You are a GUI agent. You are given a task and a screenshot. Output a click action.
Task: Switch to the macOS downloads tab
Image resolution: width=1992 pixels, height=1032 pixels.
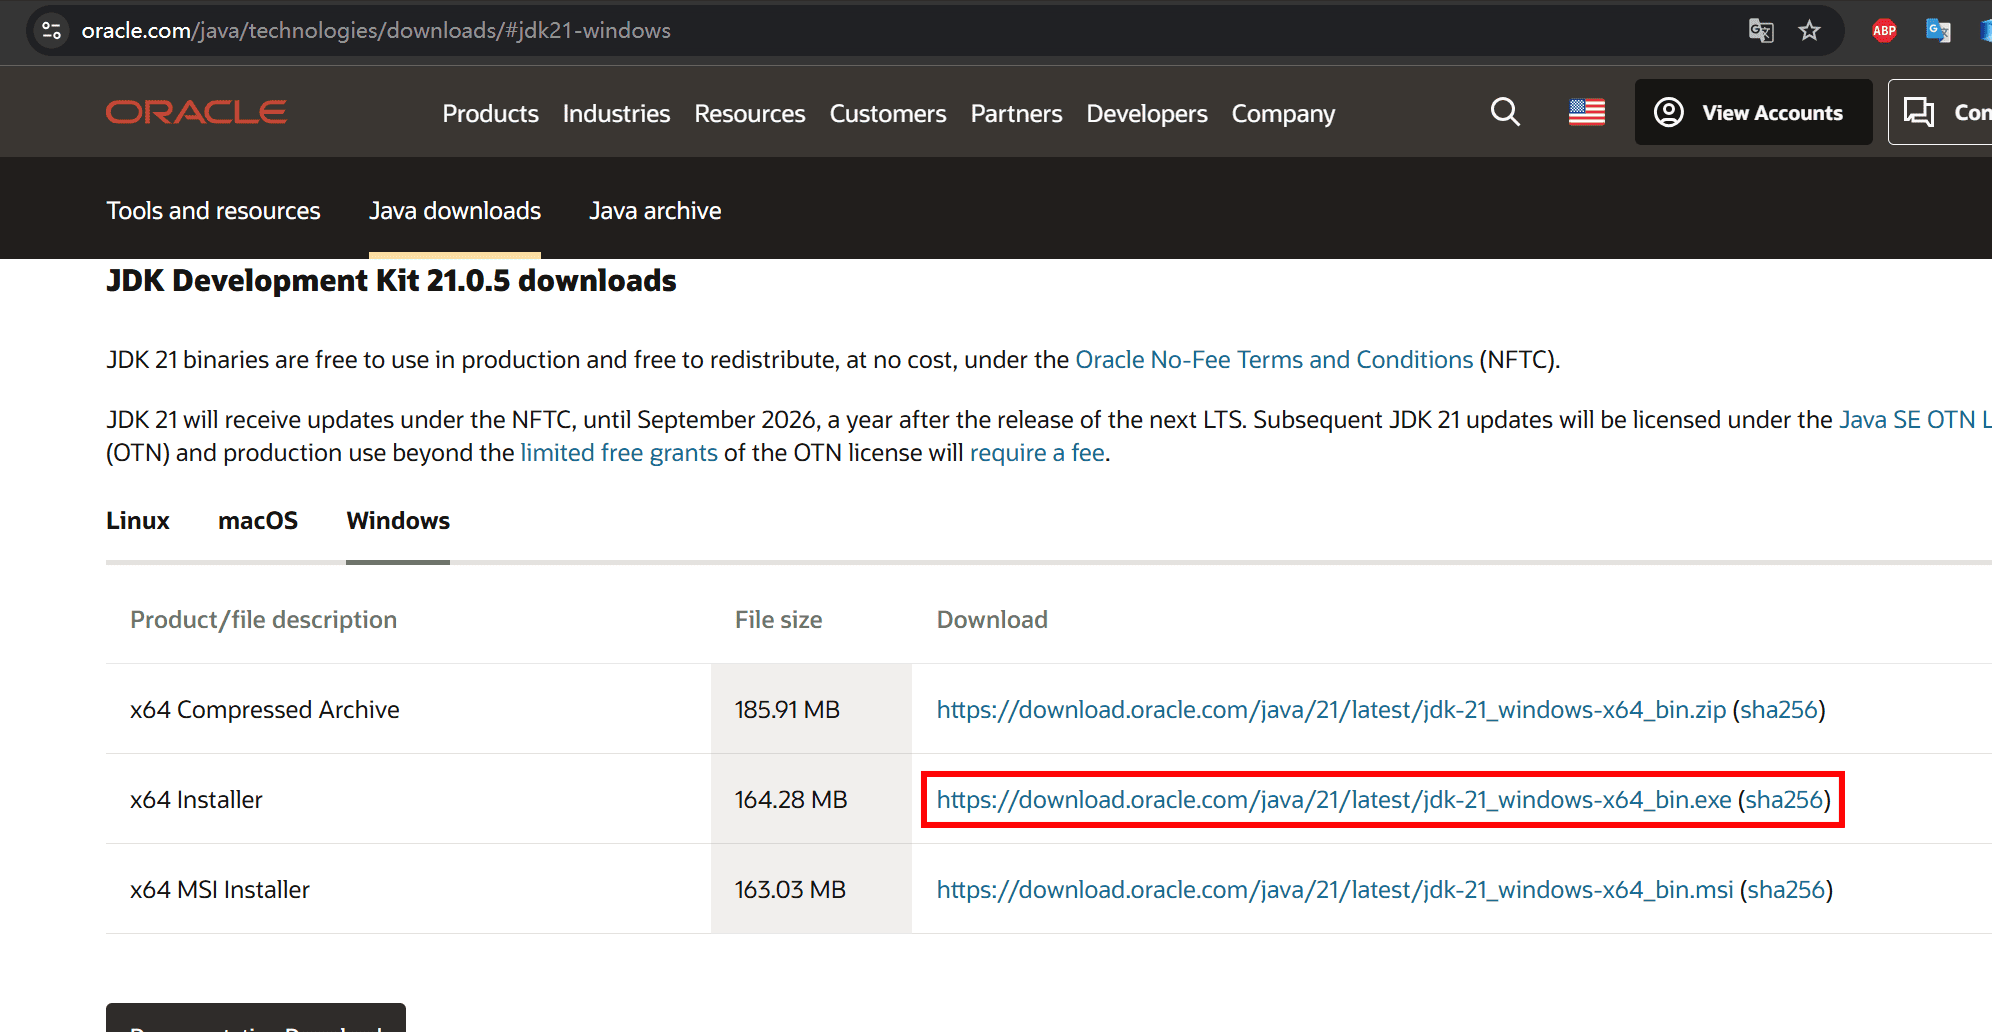click(258, 521)
